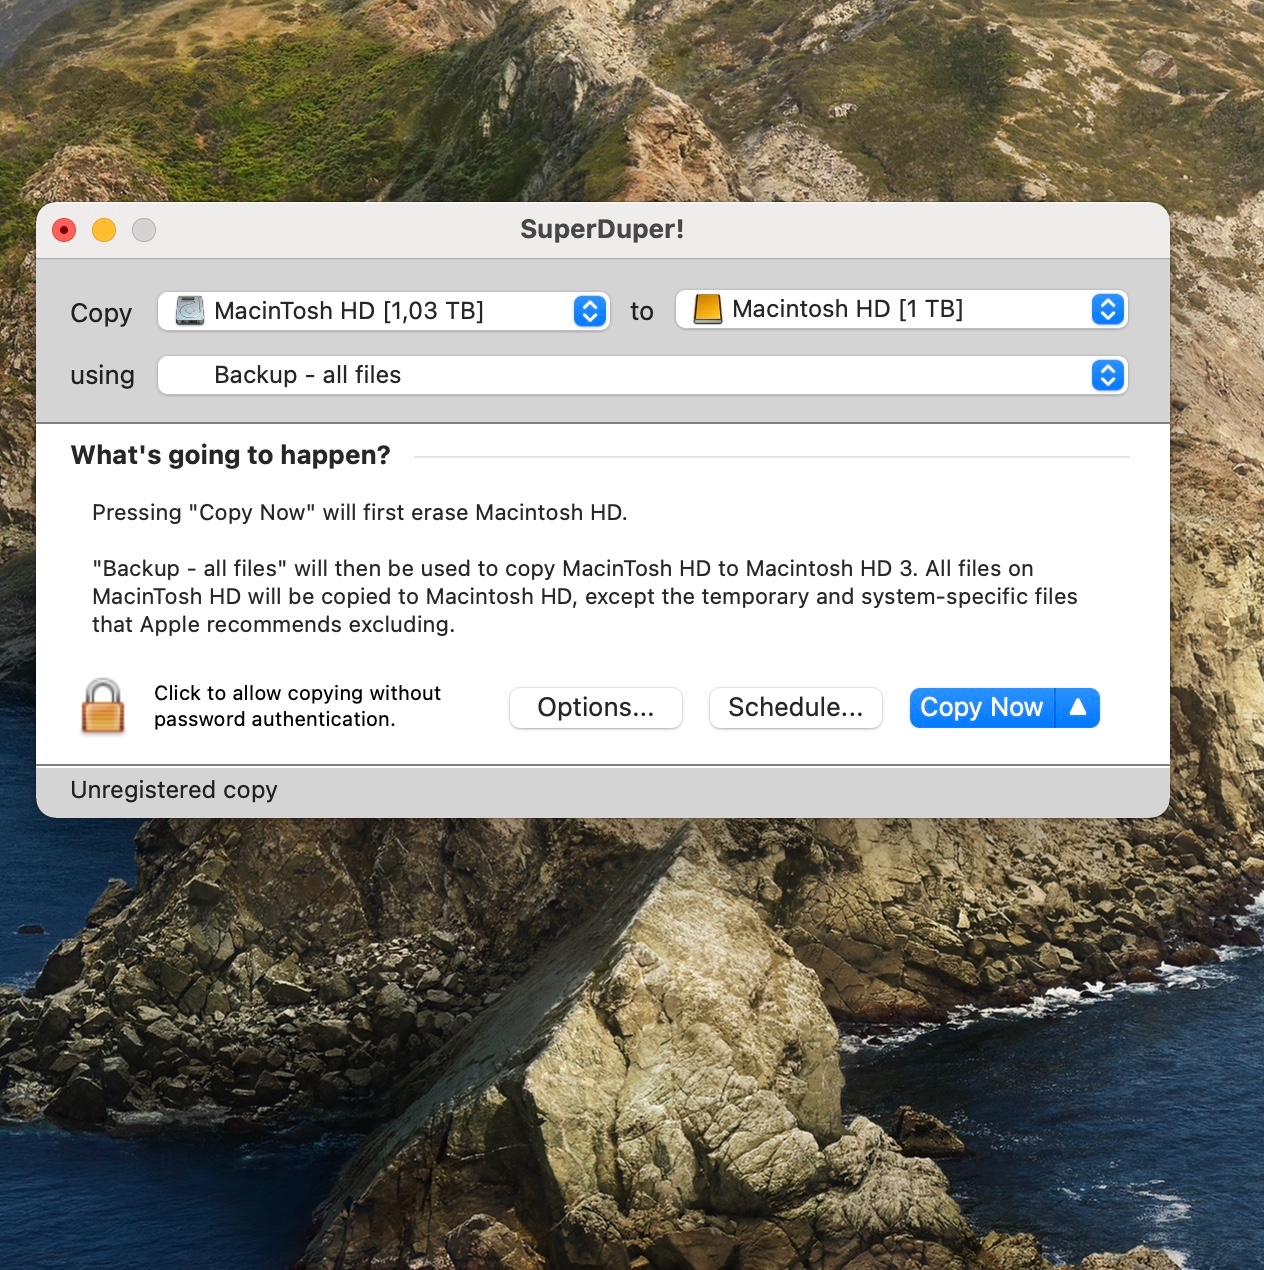Click the Unregistered copy status text
Screen dimensions: 1264x1270
tap(174, 790)
